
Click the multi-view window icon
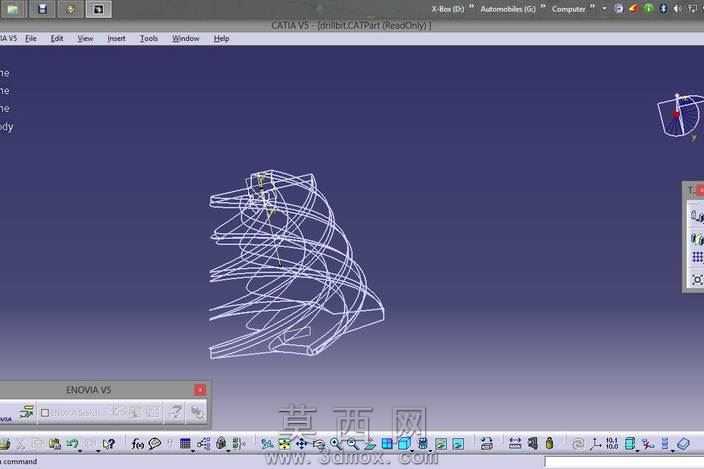(x=387, y=444)
